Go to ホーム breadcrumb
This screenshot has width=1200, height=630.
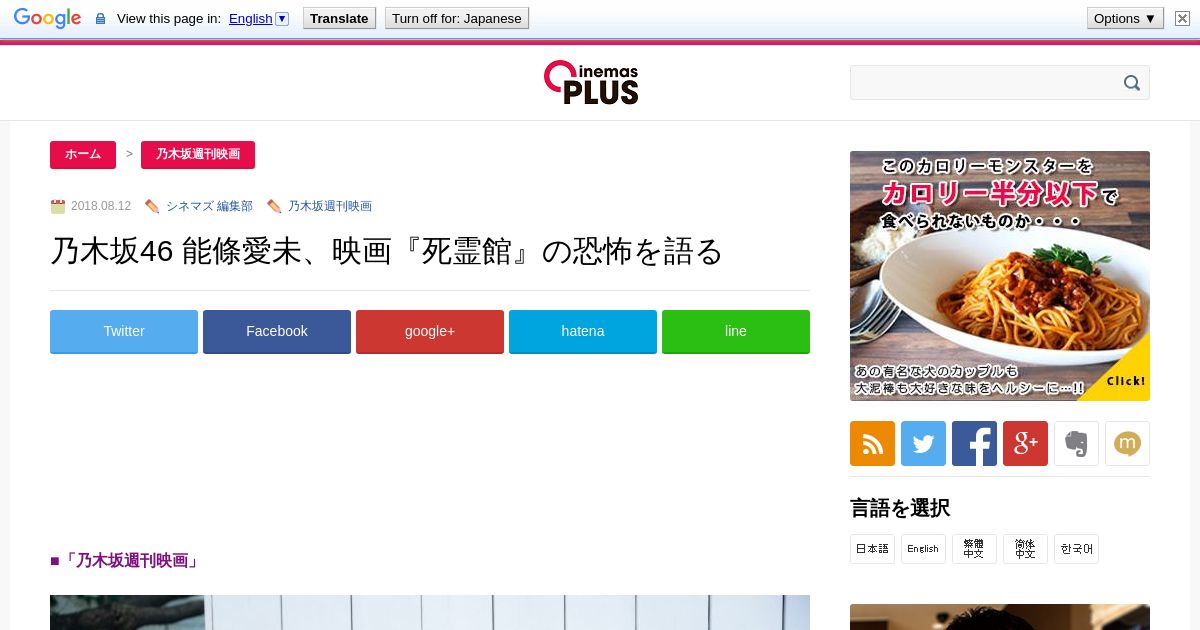pos(83,154)
